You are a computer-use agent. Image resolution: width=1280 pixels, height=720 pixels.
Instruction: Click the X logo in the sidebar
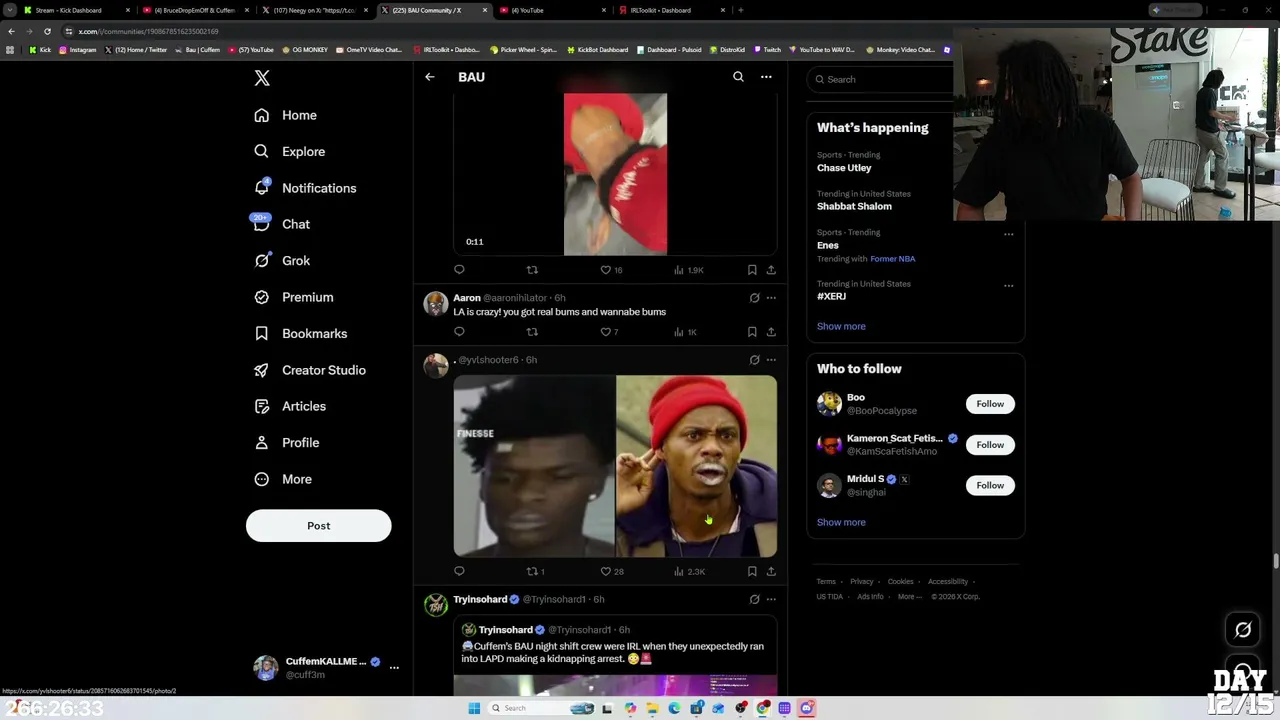[262, 78]
